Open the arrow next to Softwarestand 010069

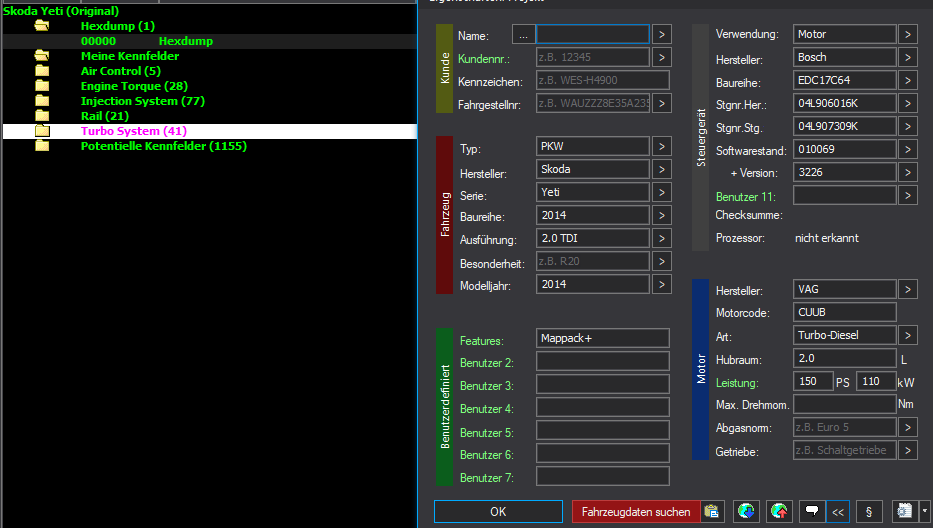[x=907, y=149]
